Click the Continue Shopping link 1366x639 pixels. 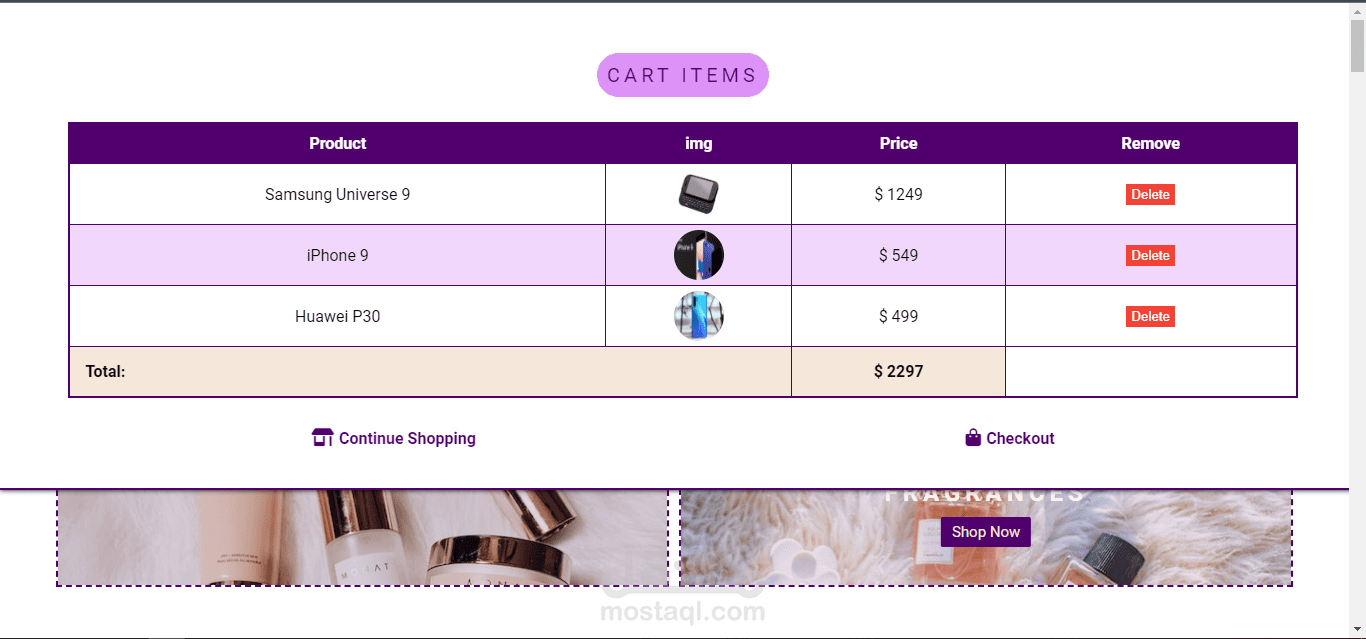407,438
